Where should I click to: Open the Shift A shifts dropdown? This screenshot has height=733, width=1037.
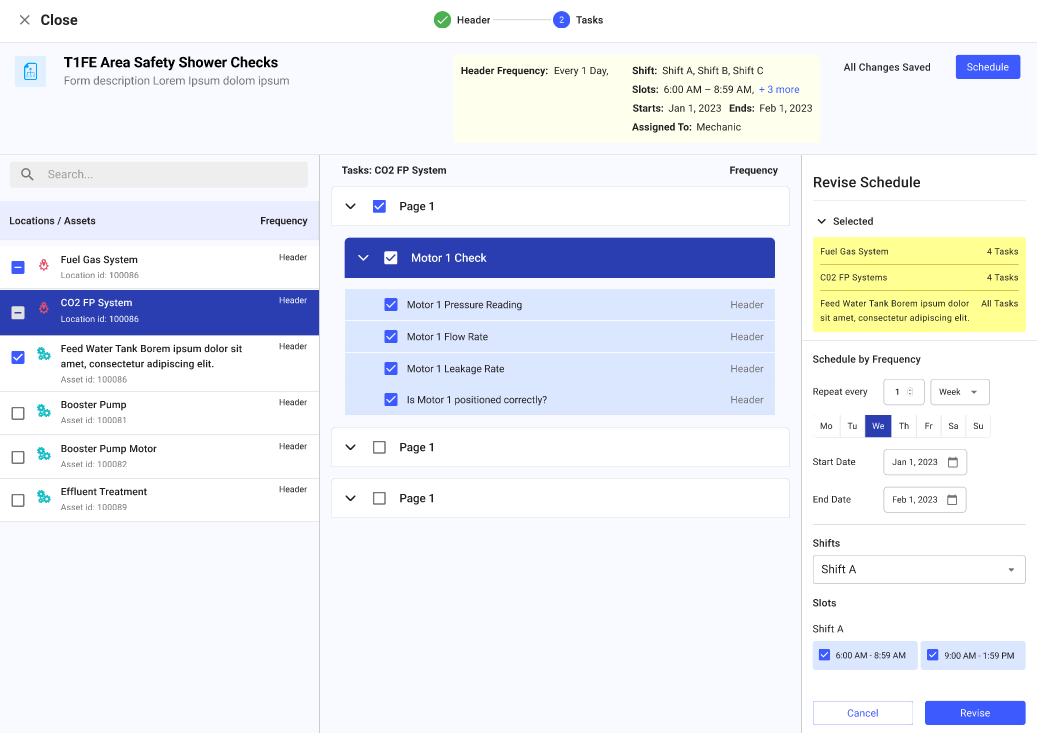click(x=919, y=569)
